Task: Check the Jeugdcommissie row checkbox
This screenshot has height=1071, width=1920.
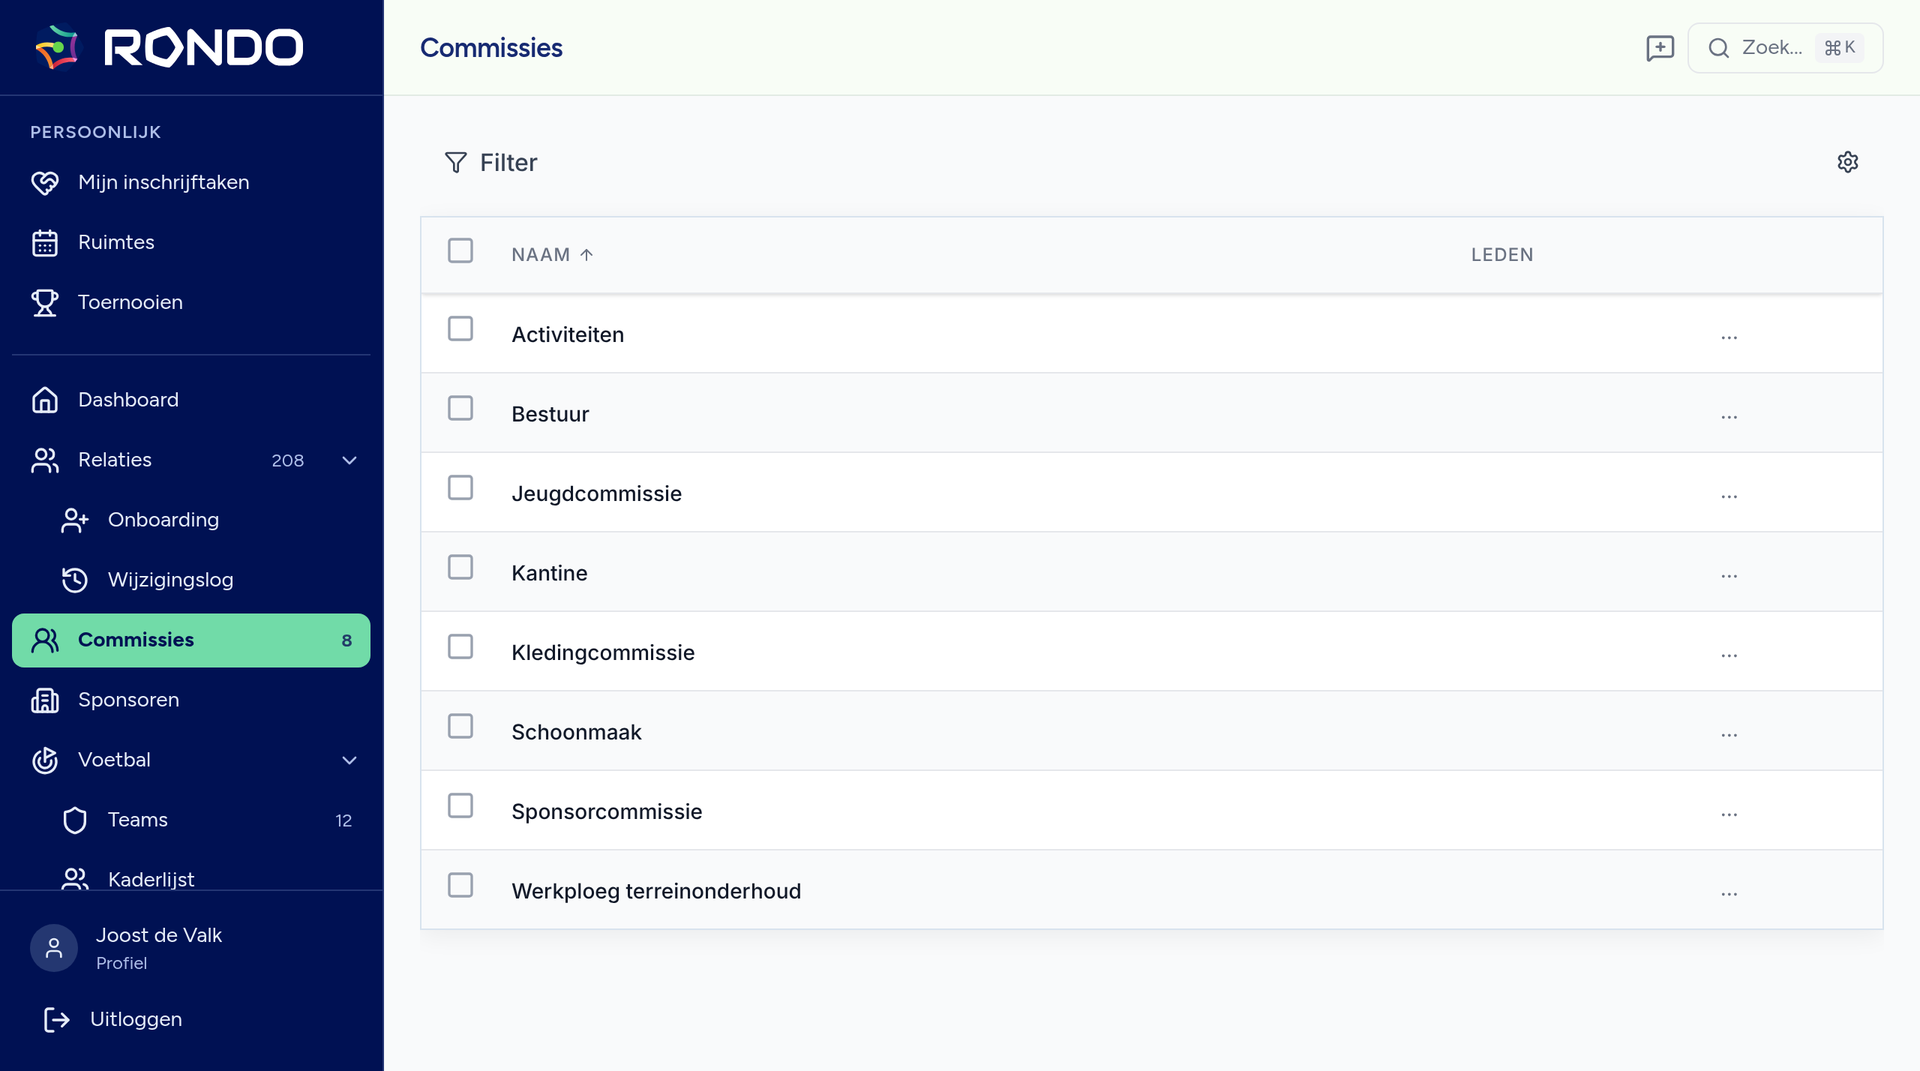Action: [460, 488]
